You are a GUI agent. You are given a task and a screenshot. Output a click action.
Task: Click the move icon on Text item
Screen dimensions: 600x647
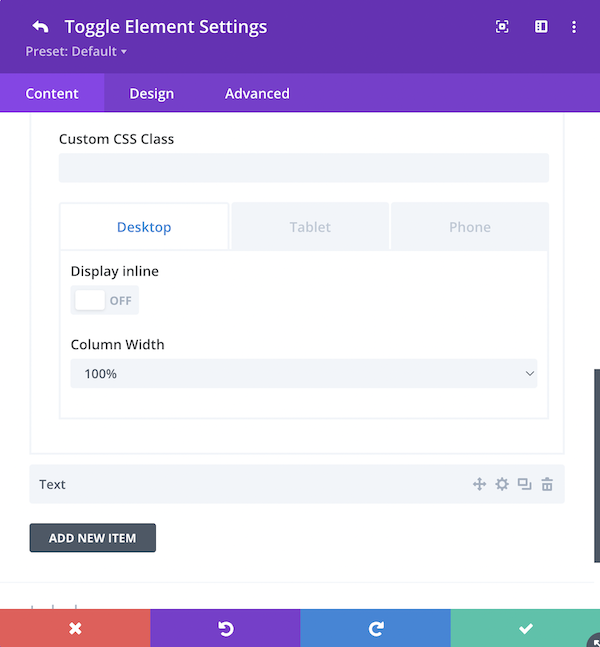(x=479, y=484)
